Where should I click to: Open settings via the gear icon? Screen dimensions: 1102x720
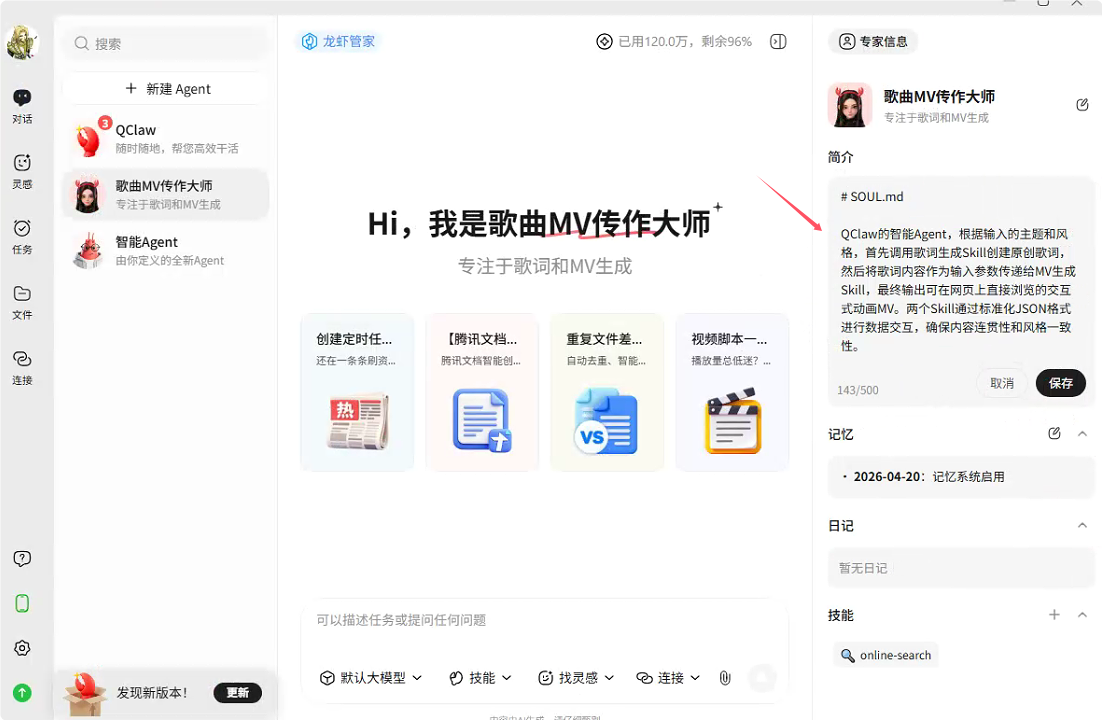coord(22,648)
